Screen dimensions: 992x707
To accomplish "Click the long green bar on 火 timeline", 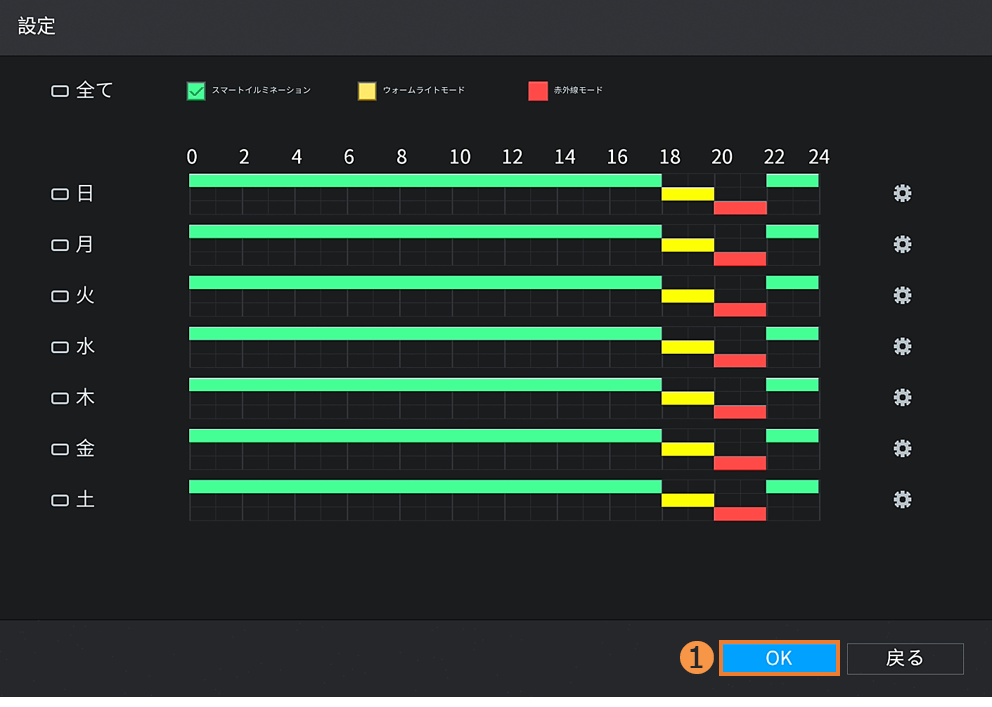I will point(425,282).
